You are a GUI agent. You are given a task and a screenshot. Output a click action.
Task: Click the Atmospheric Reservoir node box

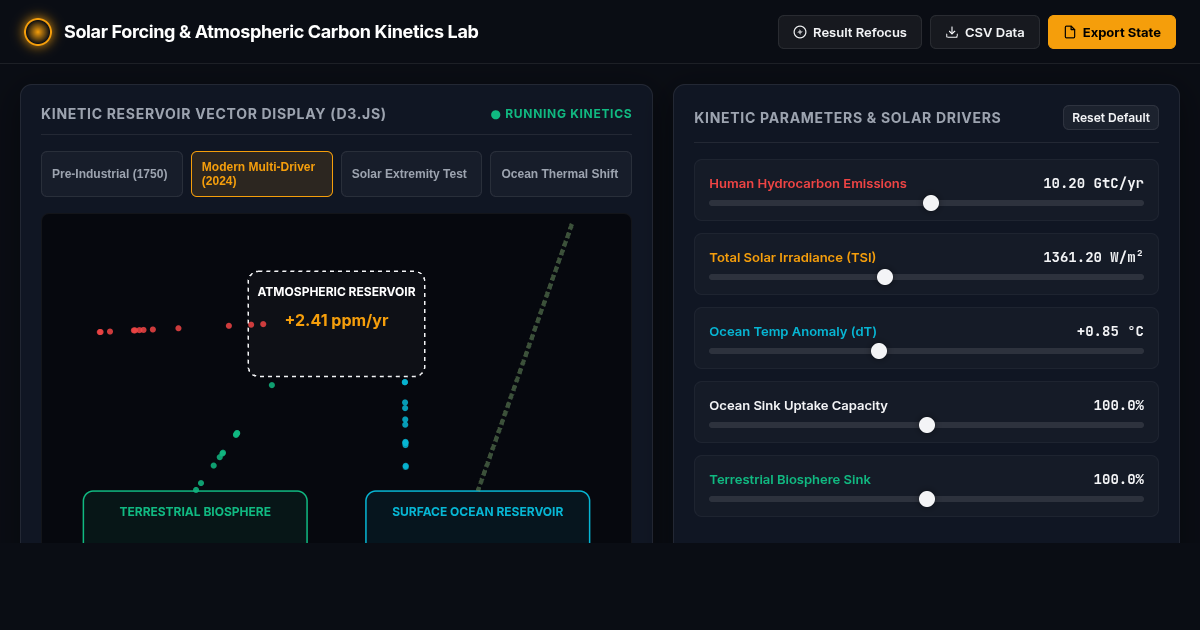click(x=337, y=324)
